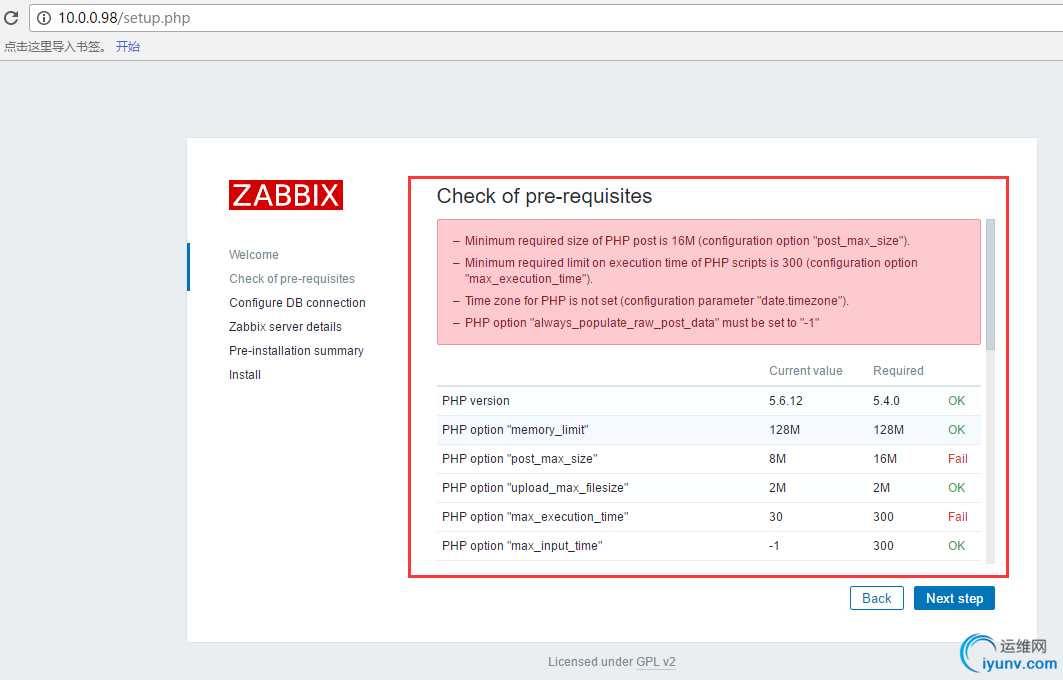Viewport: 1063px width, 680px height.
Task: Click the -1 current value for max_input_time
Action: pos(774,546)
